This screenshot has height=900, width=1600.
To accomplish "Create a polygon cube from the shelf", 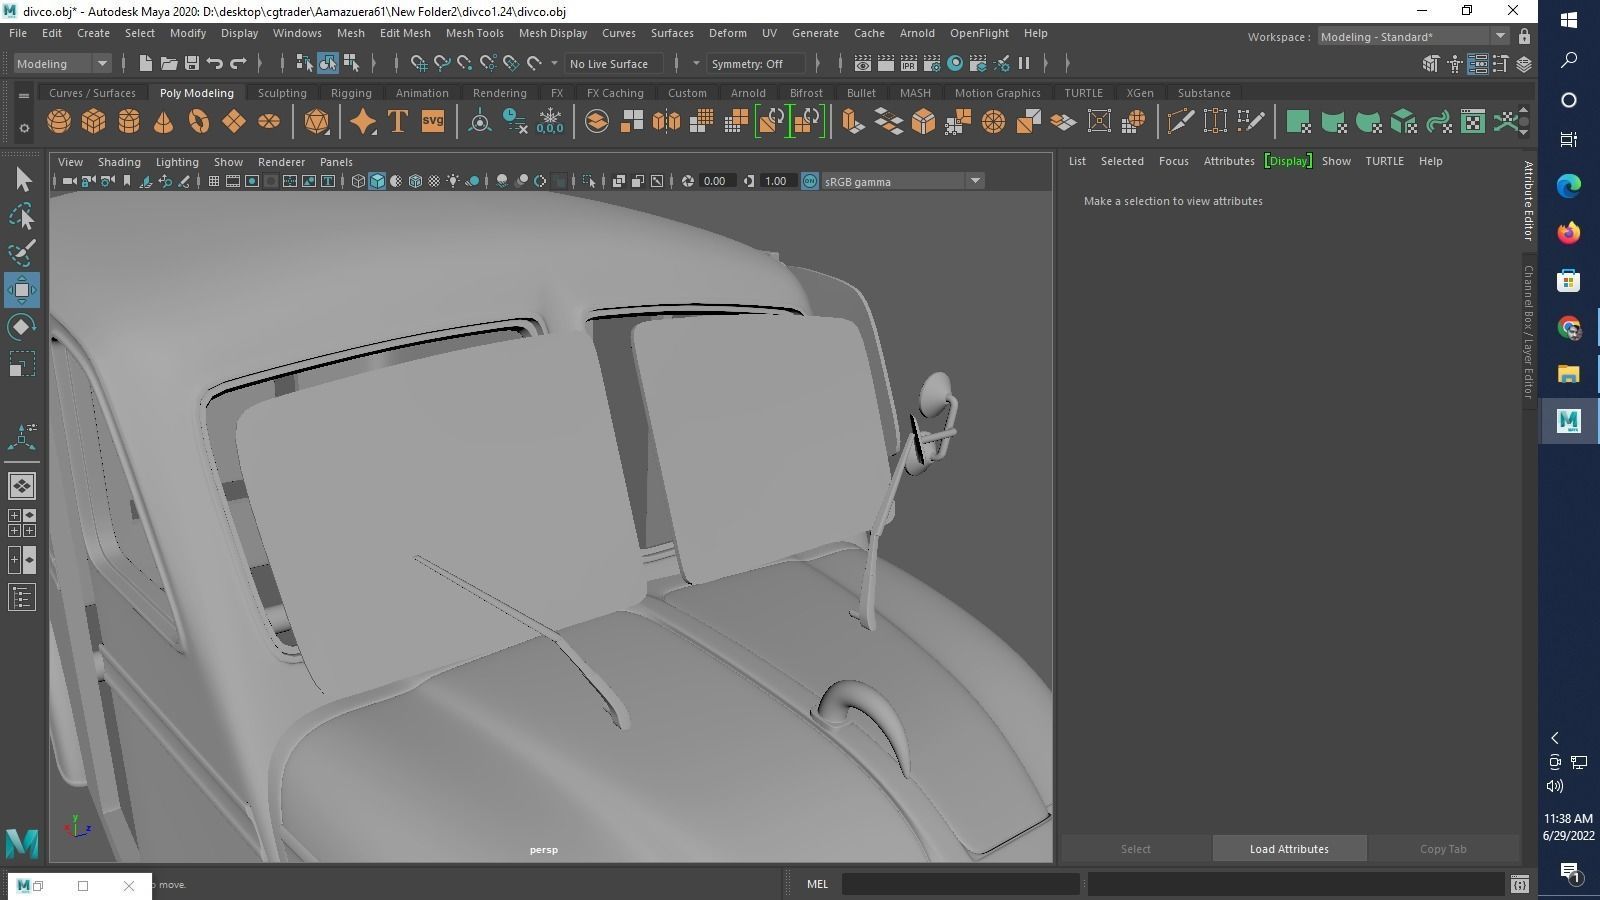I will 94,122.
